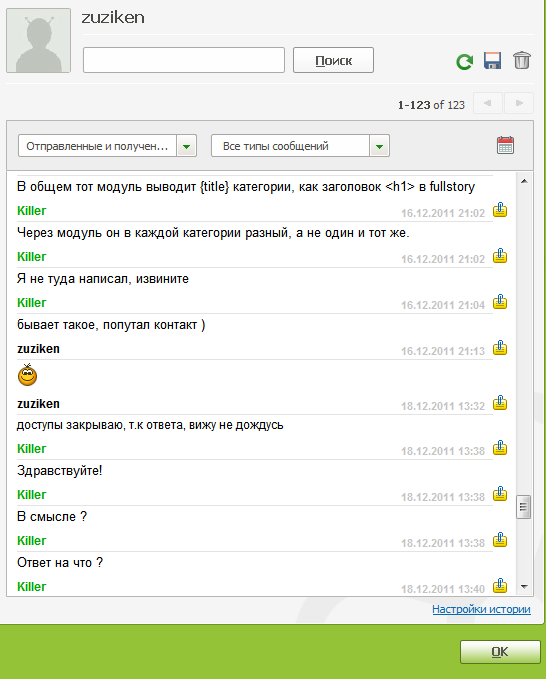Click the clipboard icon at 16.12.2011 21:04
Viewport: 546px width, 679px height.
[x=500, y=301]
